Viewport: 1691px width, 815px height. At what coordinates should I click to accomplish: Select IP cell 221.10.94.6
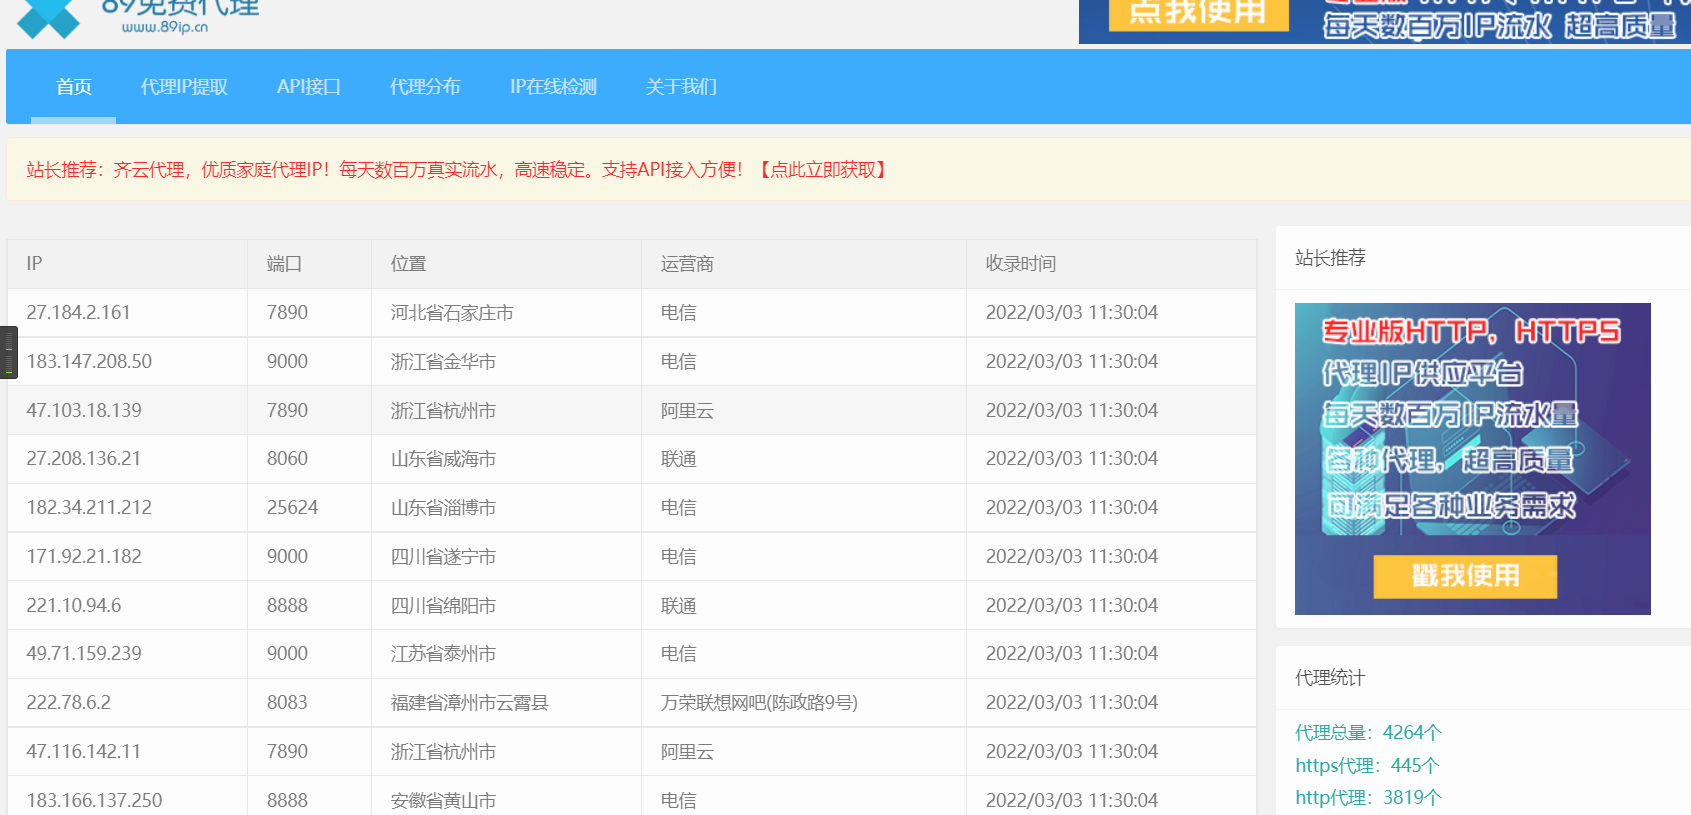coord(74,606)
